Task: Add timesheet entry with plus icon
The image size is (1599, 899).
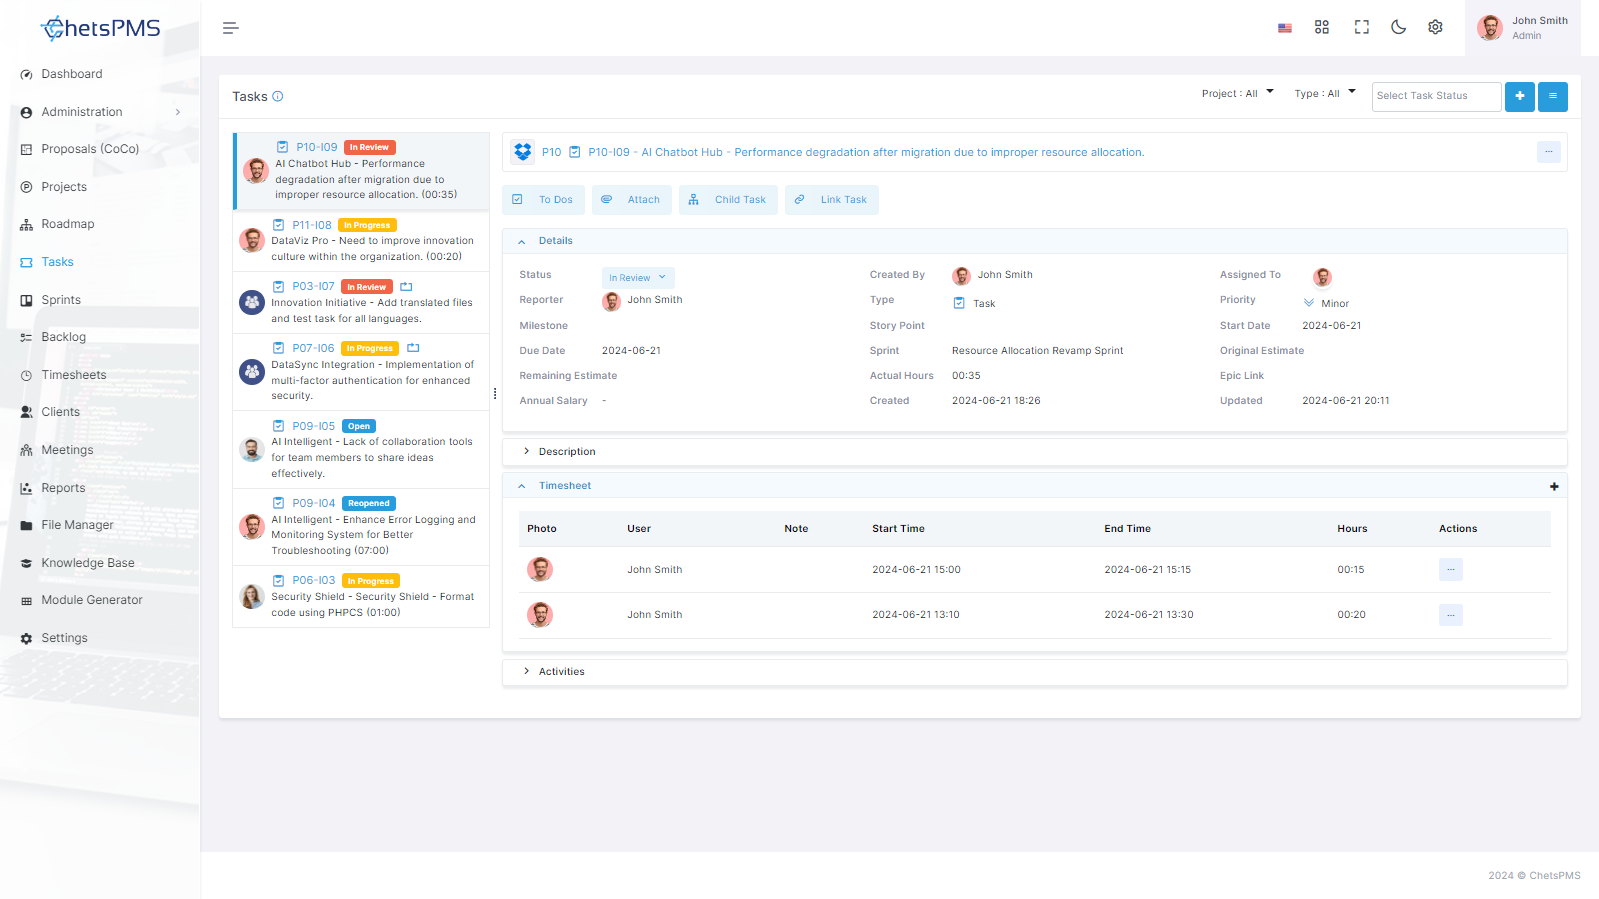Action: tap(1554, 487)
